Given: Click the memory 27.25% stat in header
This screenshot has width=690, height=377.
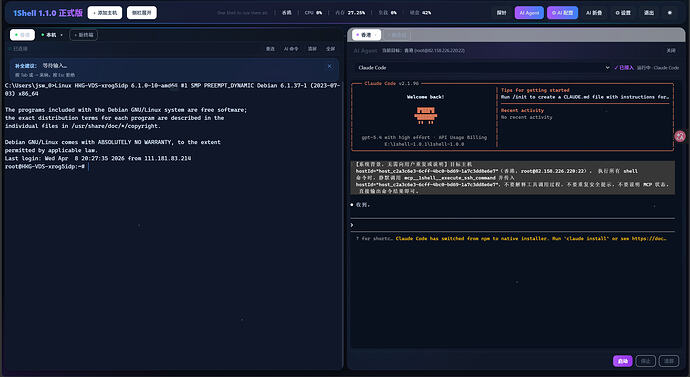Looking at the screenshot, I should pyautogui.click(x=350, y=13).
